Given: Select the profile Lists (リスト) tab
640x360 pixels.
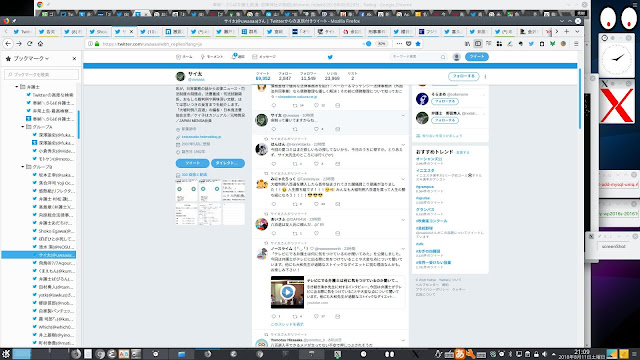Looking at the screenshot, I should tap(352, 76).
